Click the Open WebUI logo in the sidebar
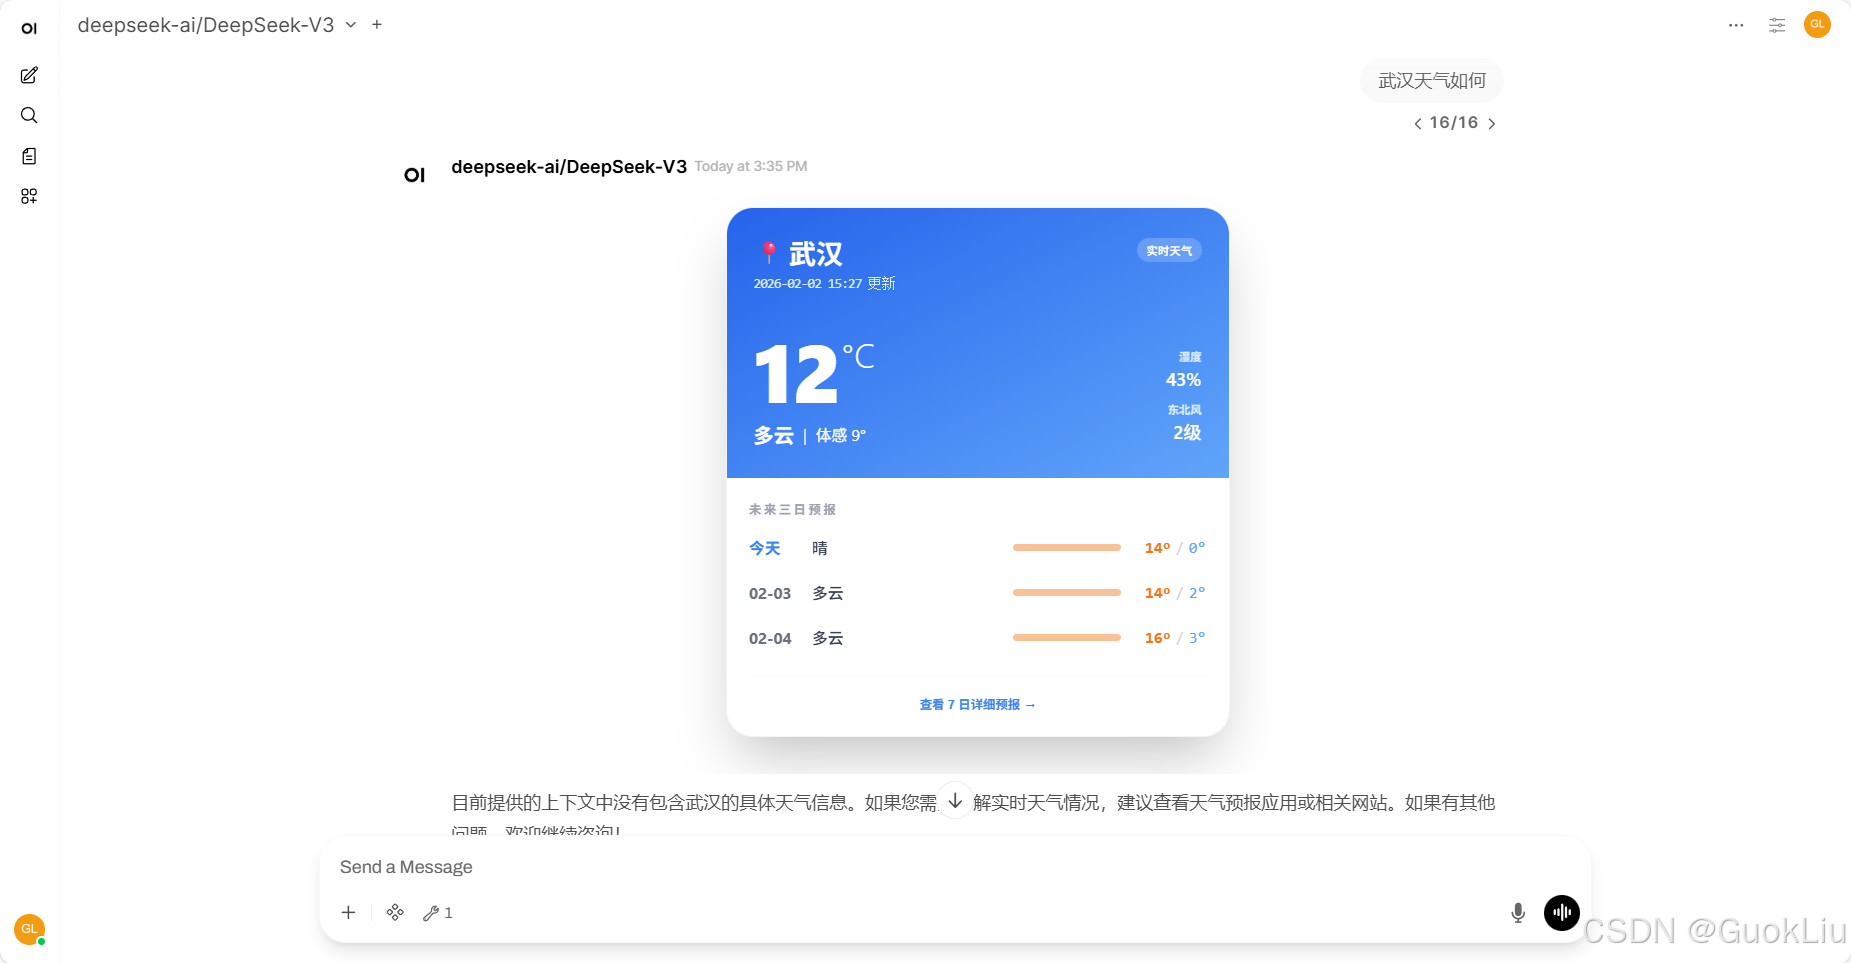The width and height of the screenshot is (1851, 963). click(x=29, y=28)
